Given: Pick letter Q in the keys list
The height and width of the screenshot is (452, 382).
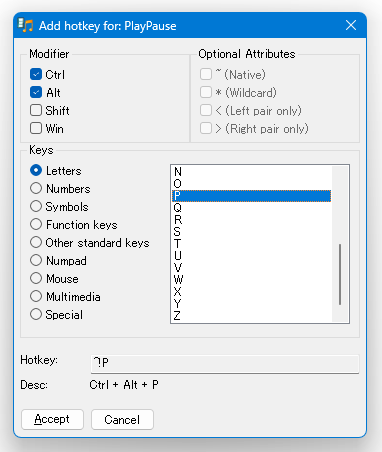Looking at the screenshot, I should coord(251,208).
